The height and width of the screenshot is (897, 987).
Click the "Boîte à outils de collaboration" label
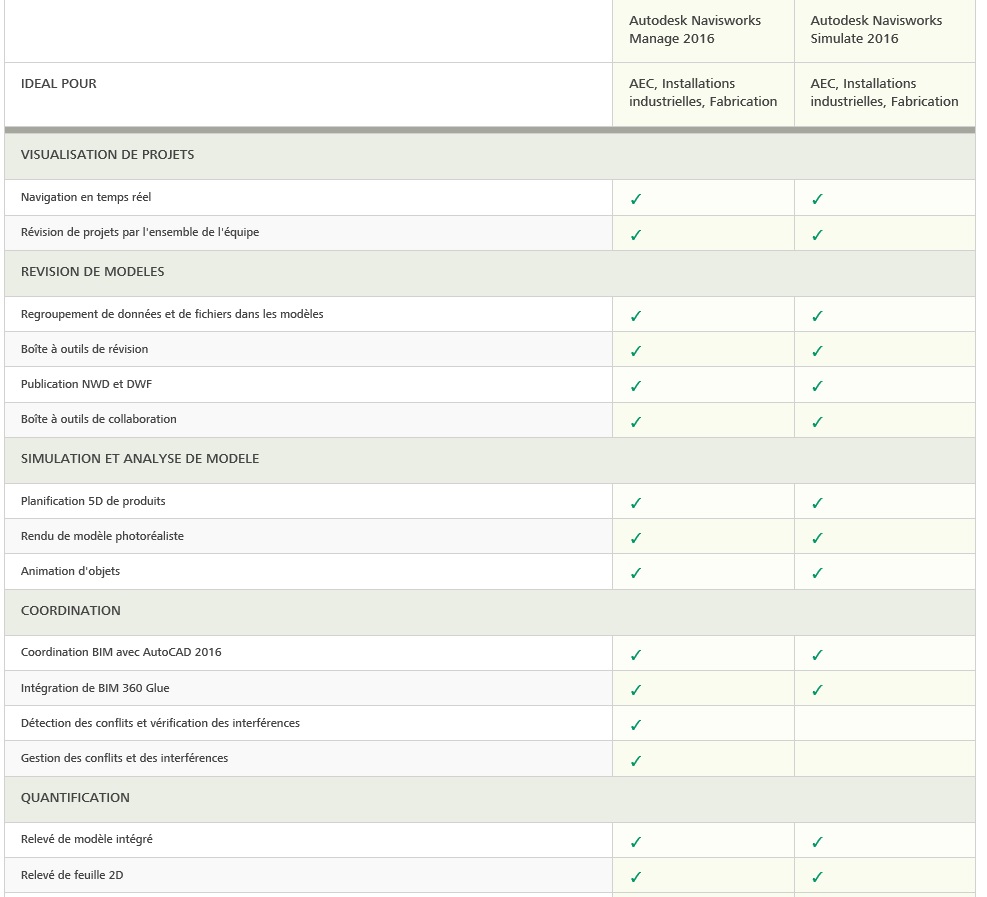point(98,419)
